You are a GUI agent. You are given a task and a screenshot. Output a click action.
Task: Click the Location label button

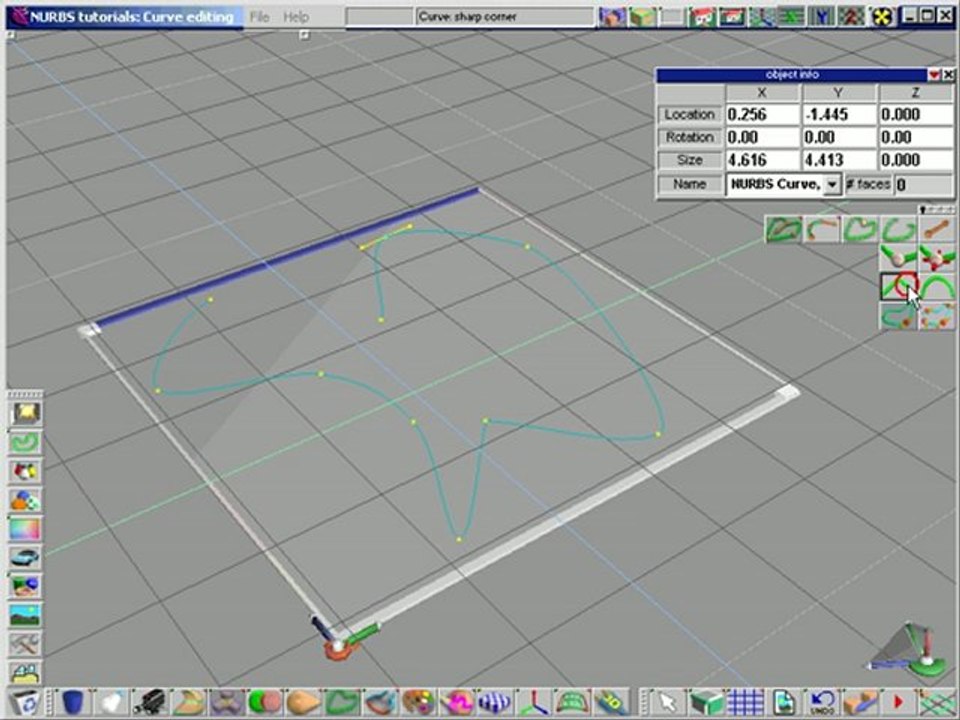pyautogui.click(x=690, y=114)
